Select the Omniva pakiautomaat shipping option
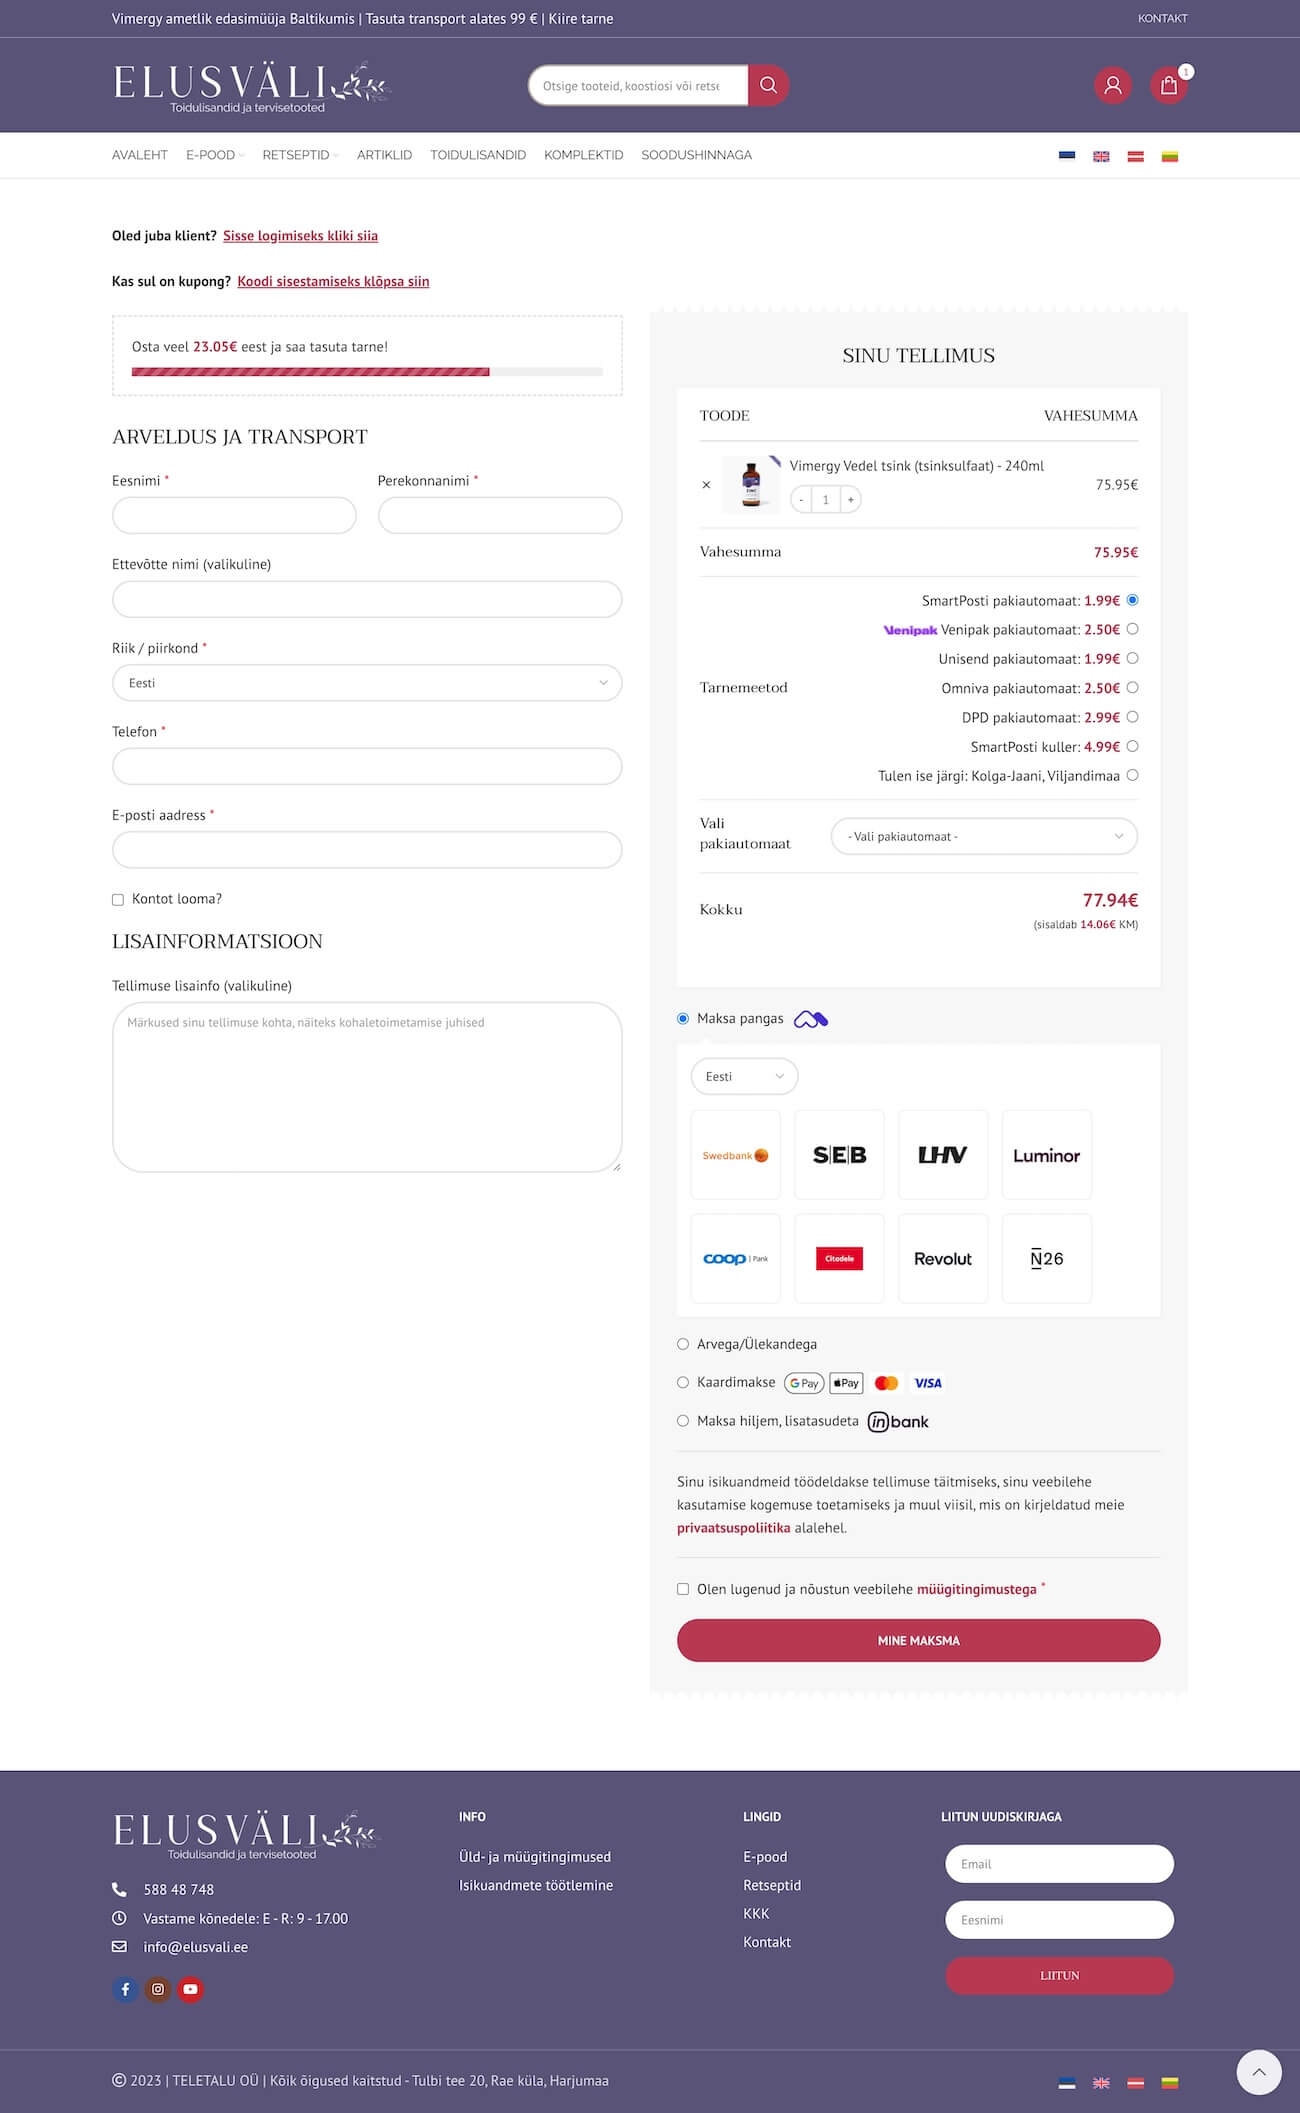The width and height of the screenshot is (1300, 2113). (x=1132, y=688)
